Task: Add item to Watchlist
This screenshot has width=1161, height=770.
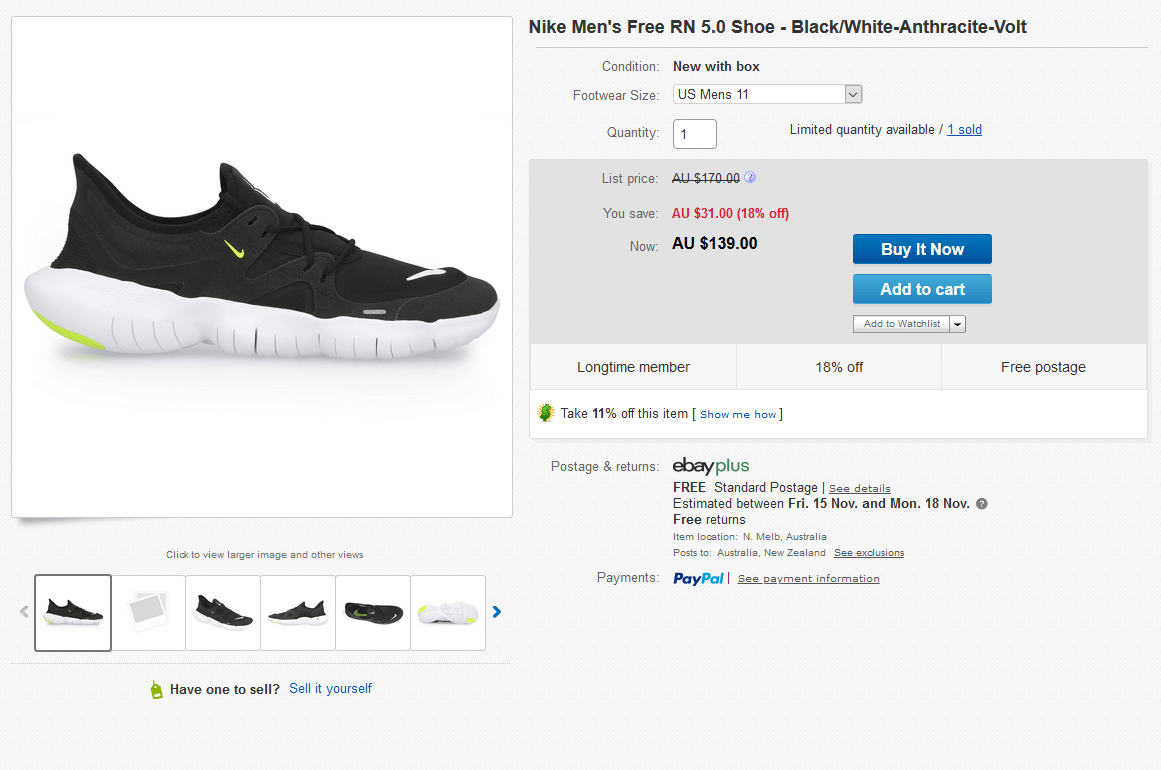Action: pyautogui.click(x=901, y=324)
